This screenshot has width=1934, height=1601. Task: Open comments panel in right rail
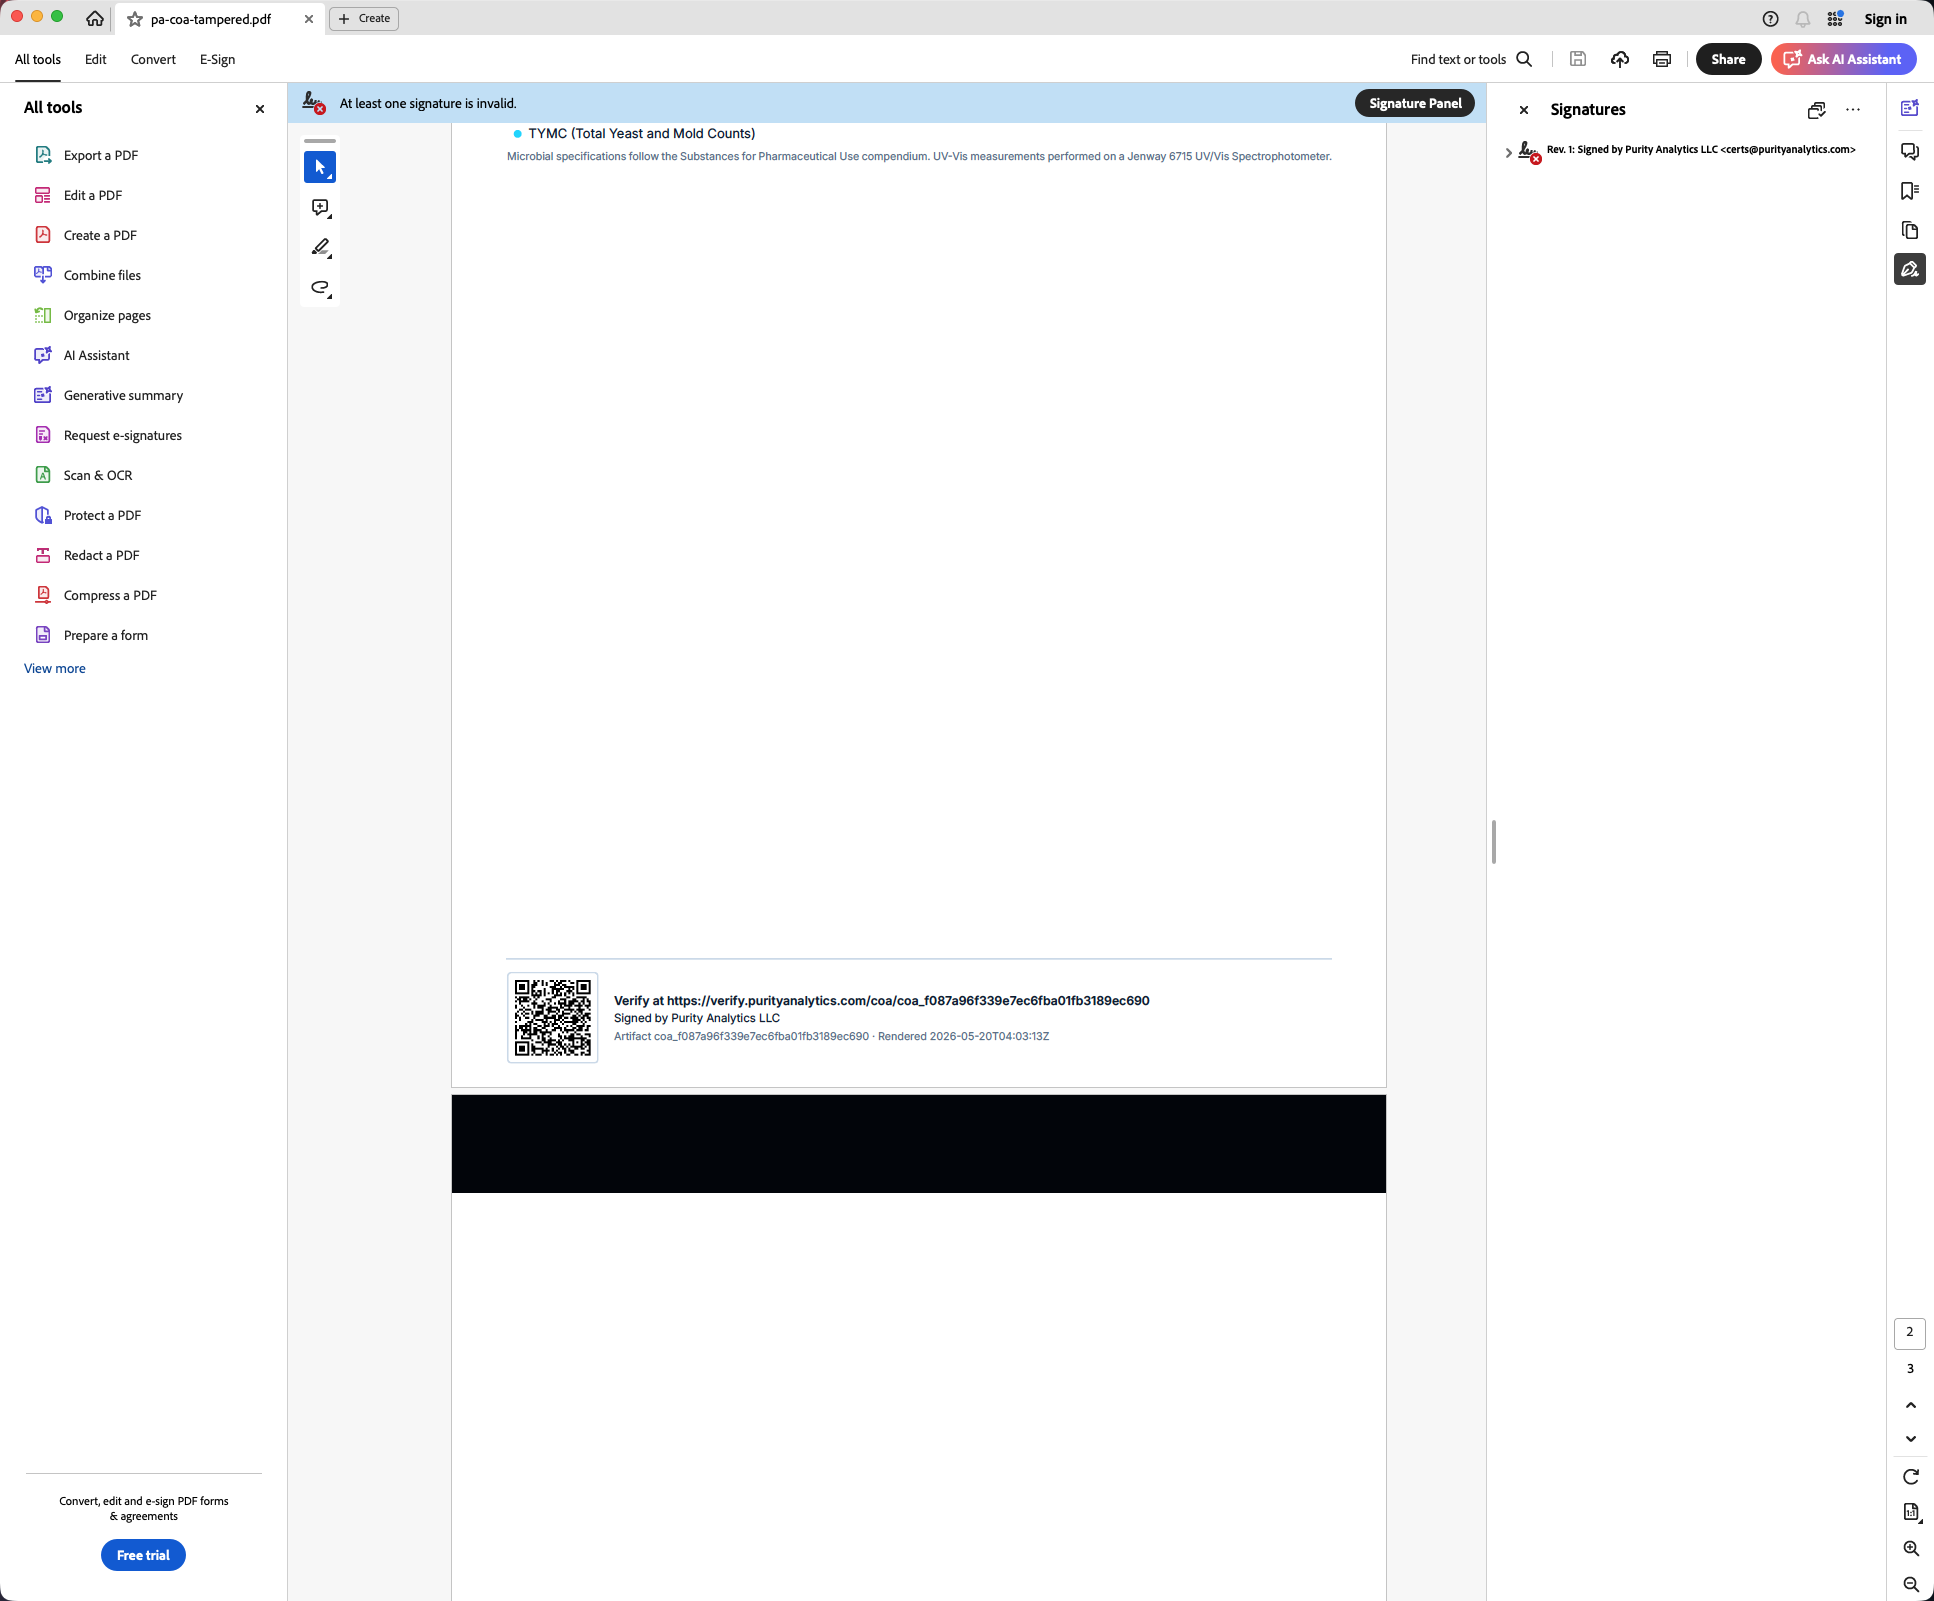point(1910,151)
